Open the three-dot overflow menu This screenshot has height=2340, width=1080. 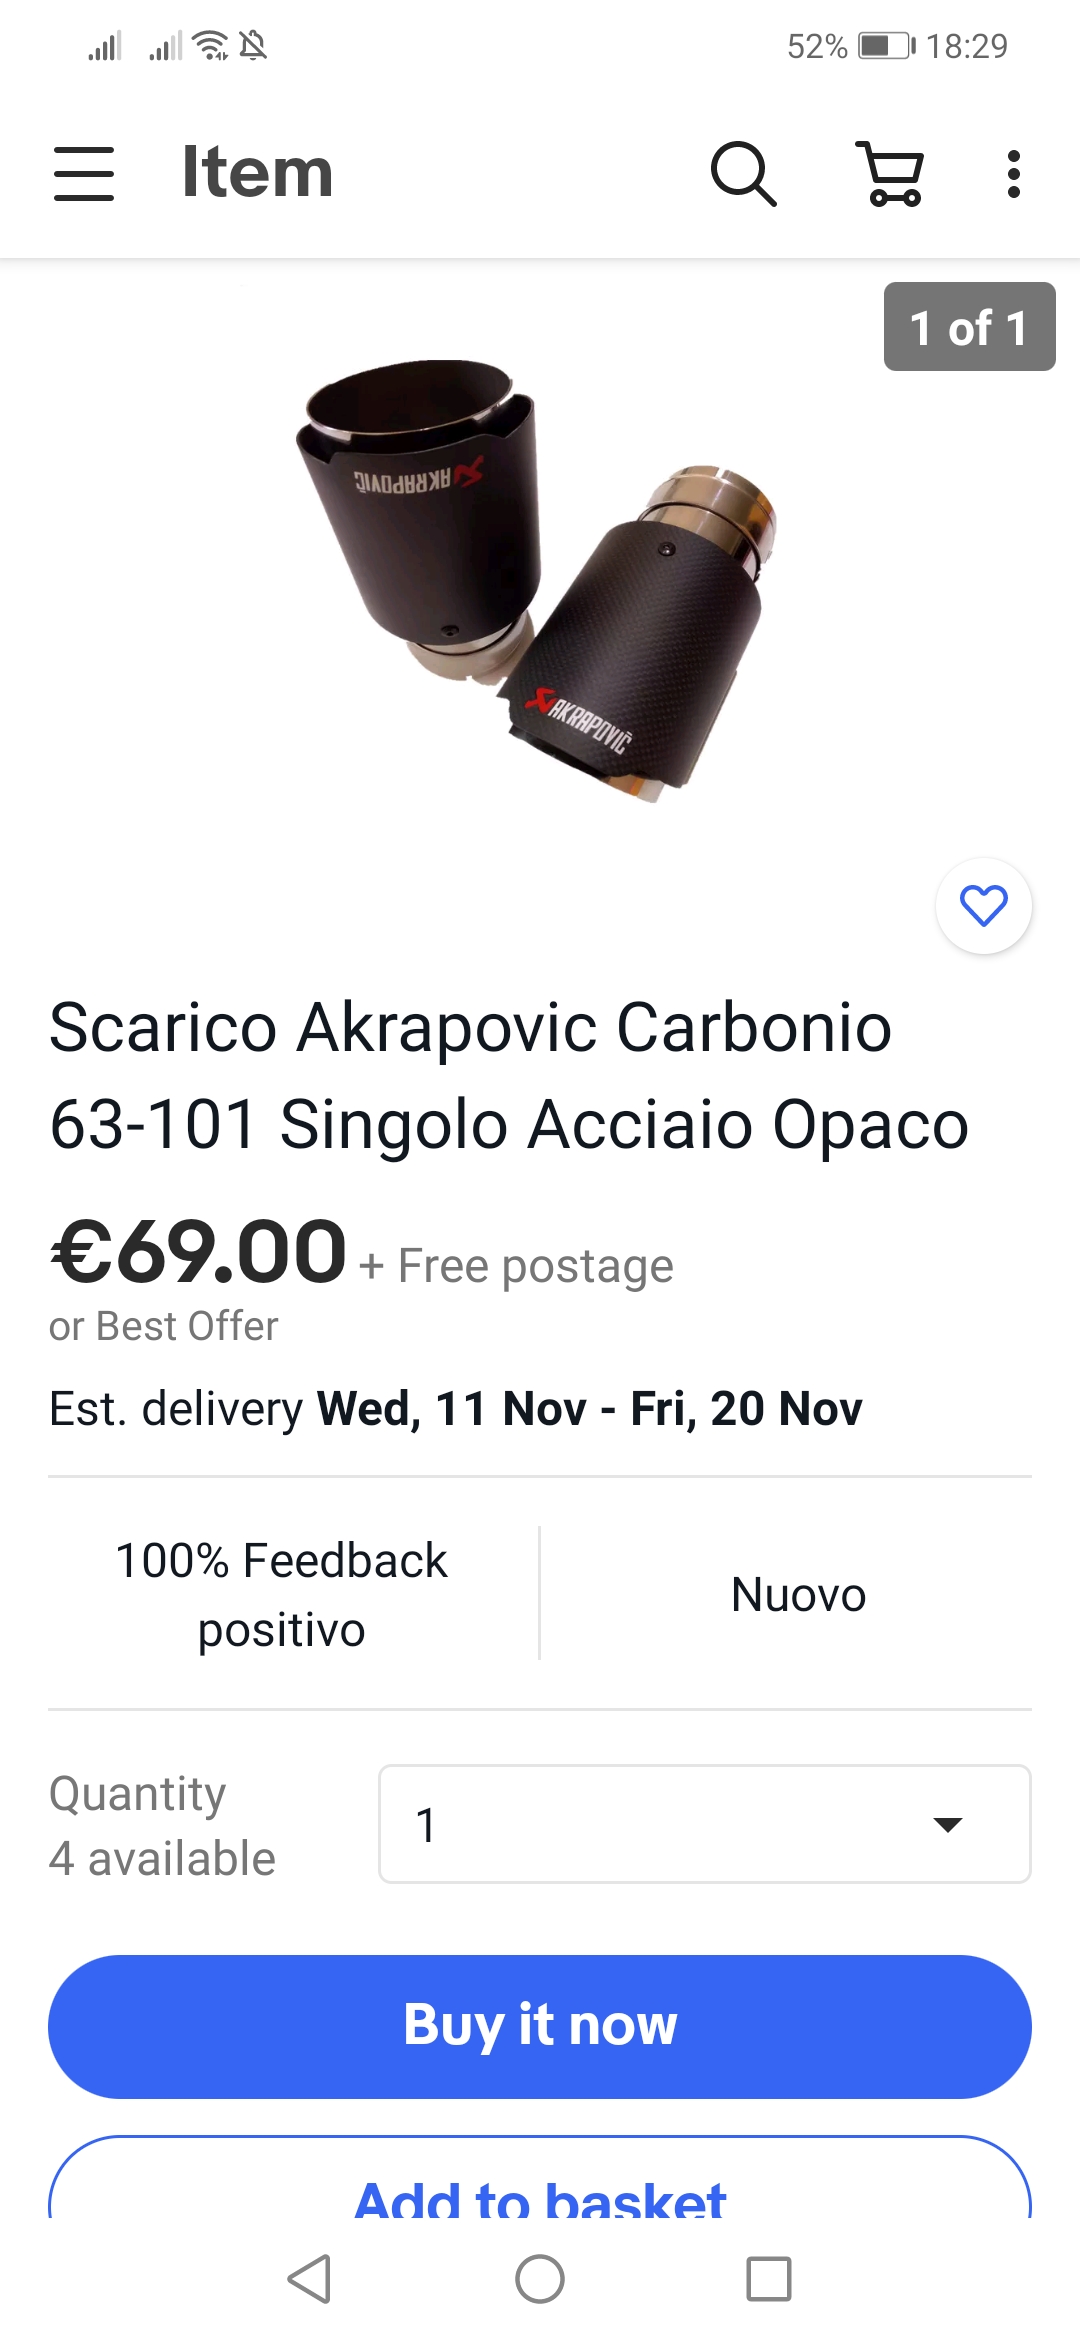click(1014, 174)
